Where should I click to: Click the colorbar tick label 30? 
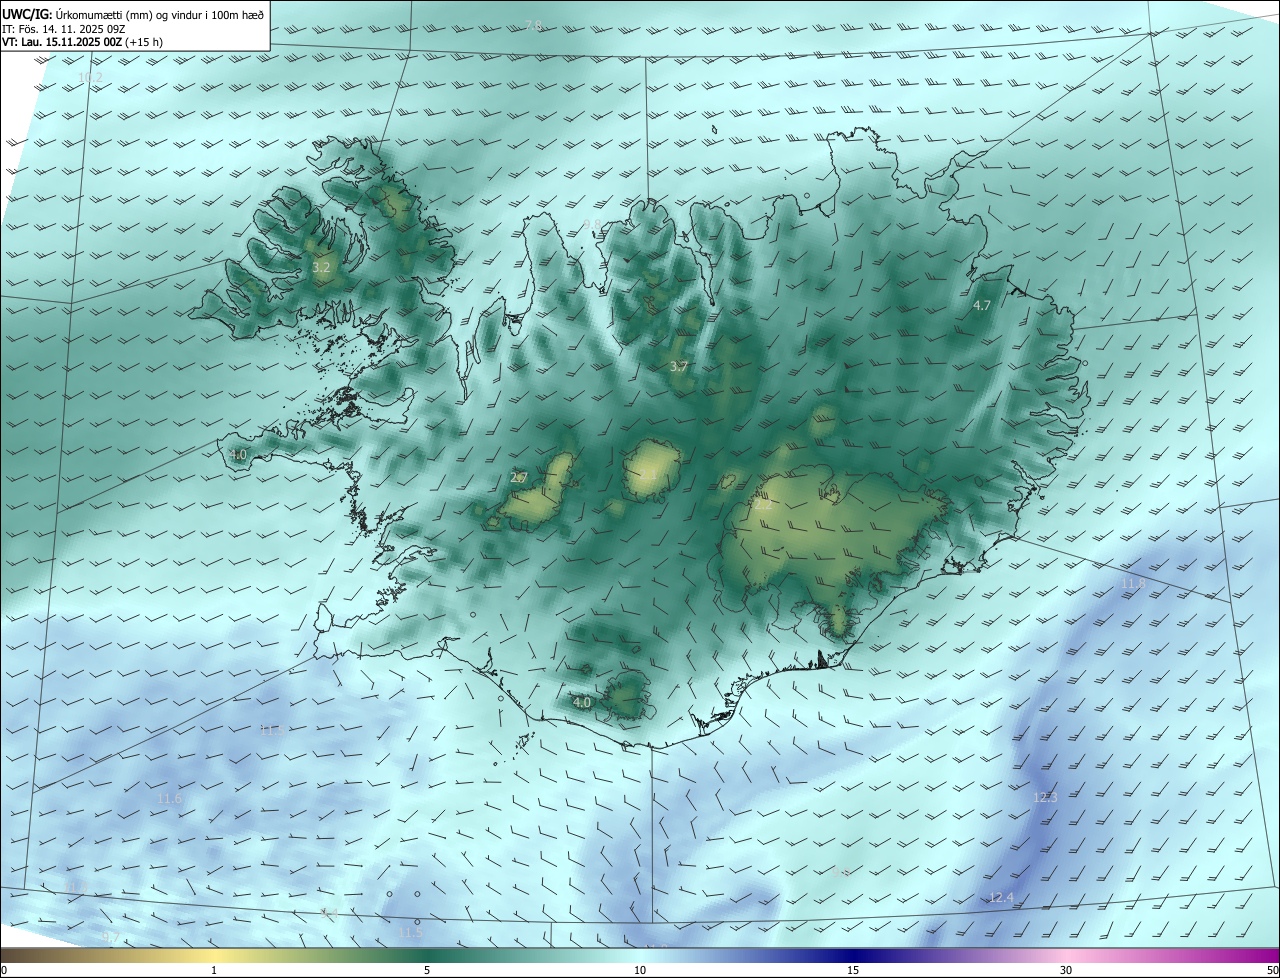[1066, 970]
